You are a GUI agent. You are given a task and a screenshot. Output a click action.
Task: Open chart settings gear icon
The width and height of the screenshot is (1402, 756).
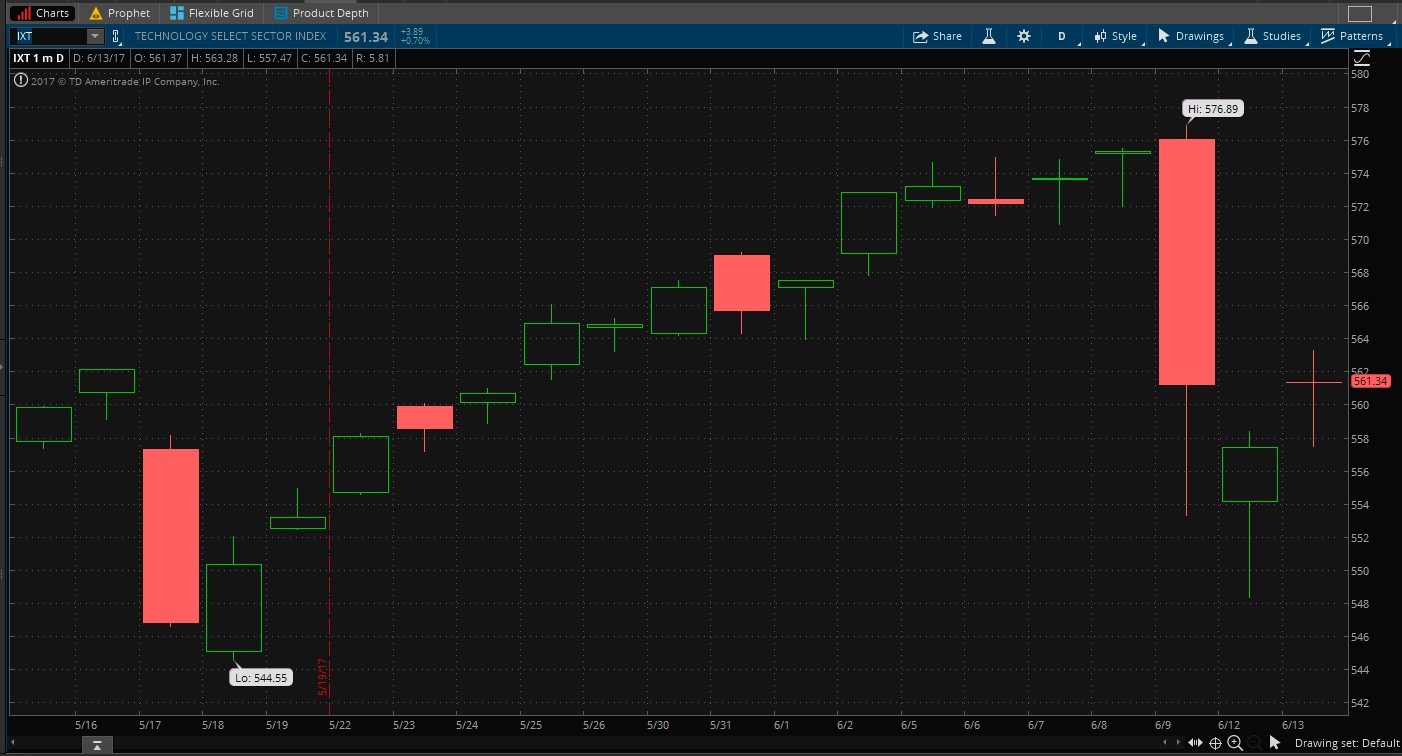pos(1023,36)
